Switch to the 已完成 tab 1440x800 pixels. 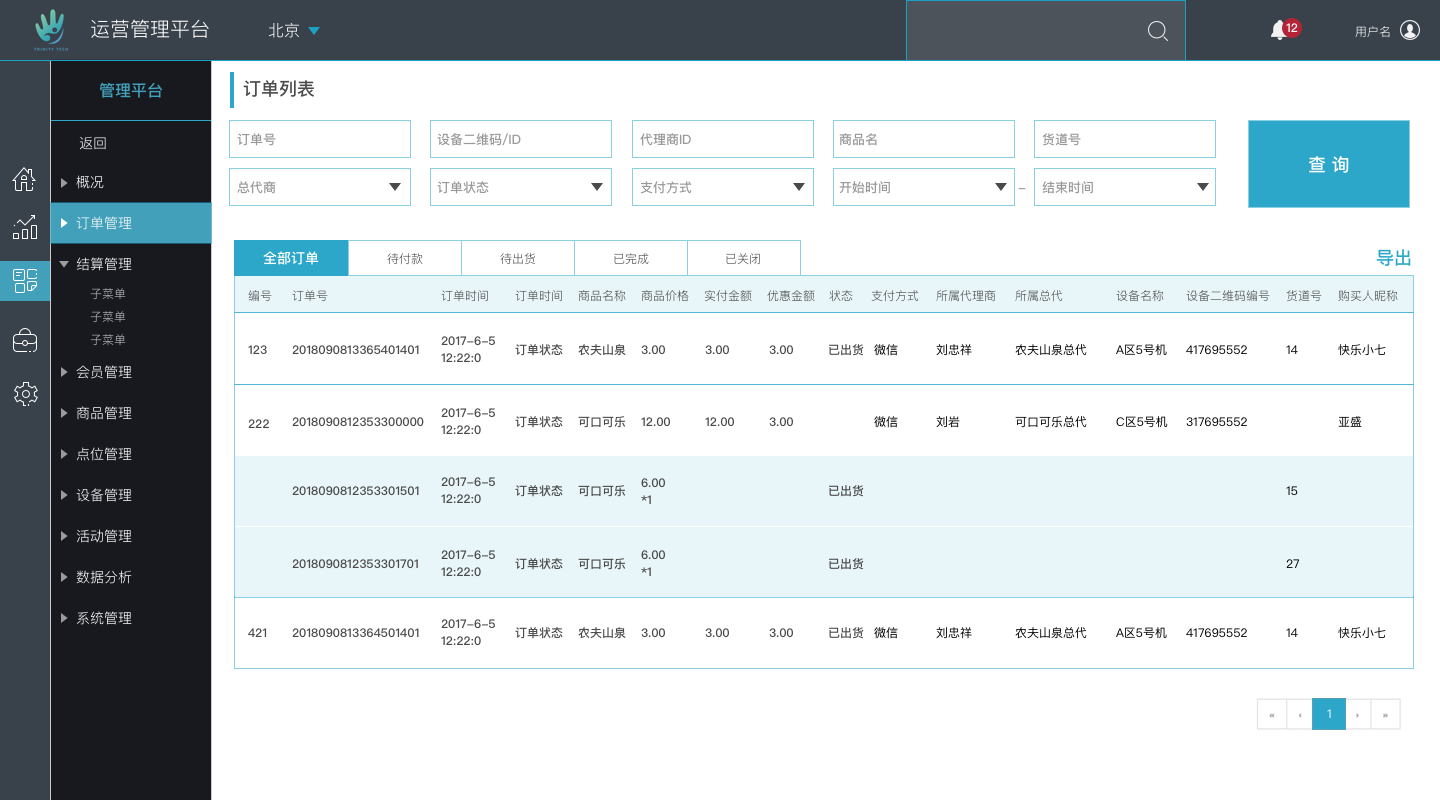click(x=631, y=258)
